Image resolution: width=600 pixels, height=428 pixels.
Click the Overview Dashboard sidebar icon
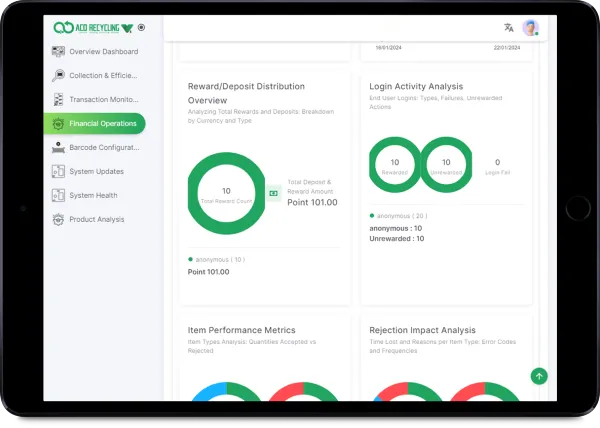[x=59, y=52]
